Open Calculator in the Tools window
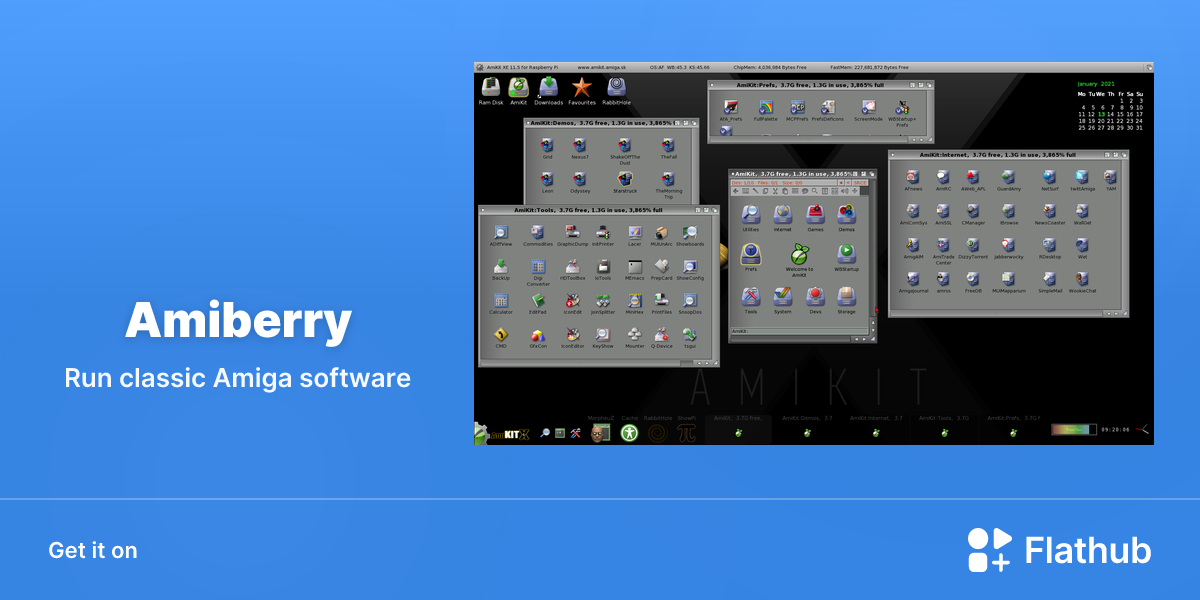The image size is (1200, 600). [501, 302]
